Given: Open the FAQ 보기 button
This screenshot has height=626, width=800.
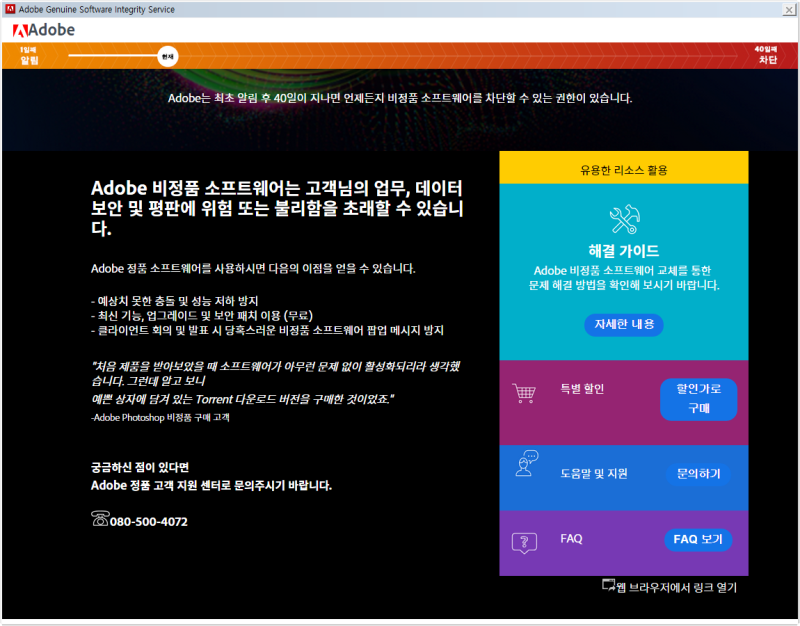Looking at the screenshot, I should pyautogui.click(x=698, y=540).
